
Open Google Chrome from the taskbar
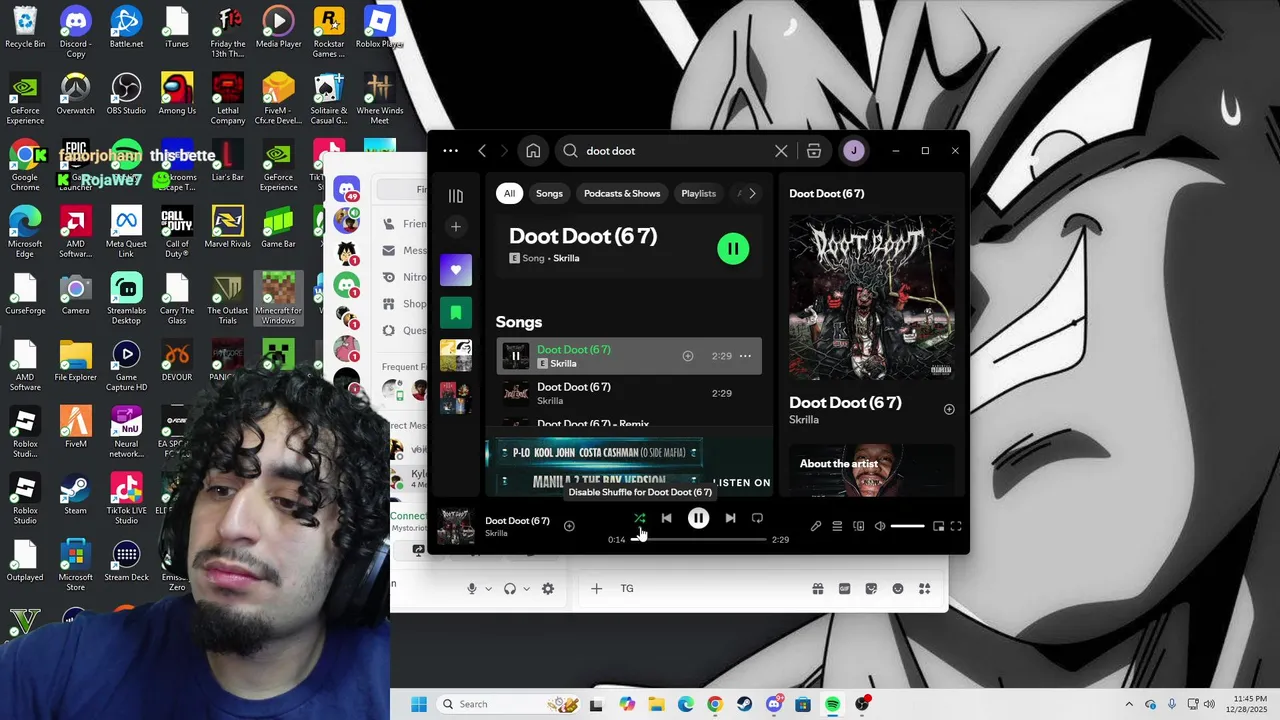point(714,704)
